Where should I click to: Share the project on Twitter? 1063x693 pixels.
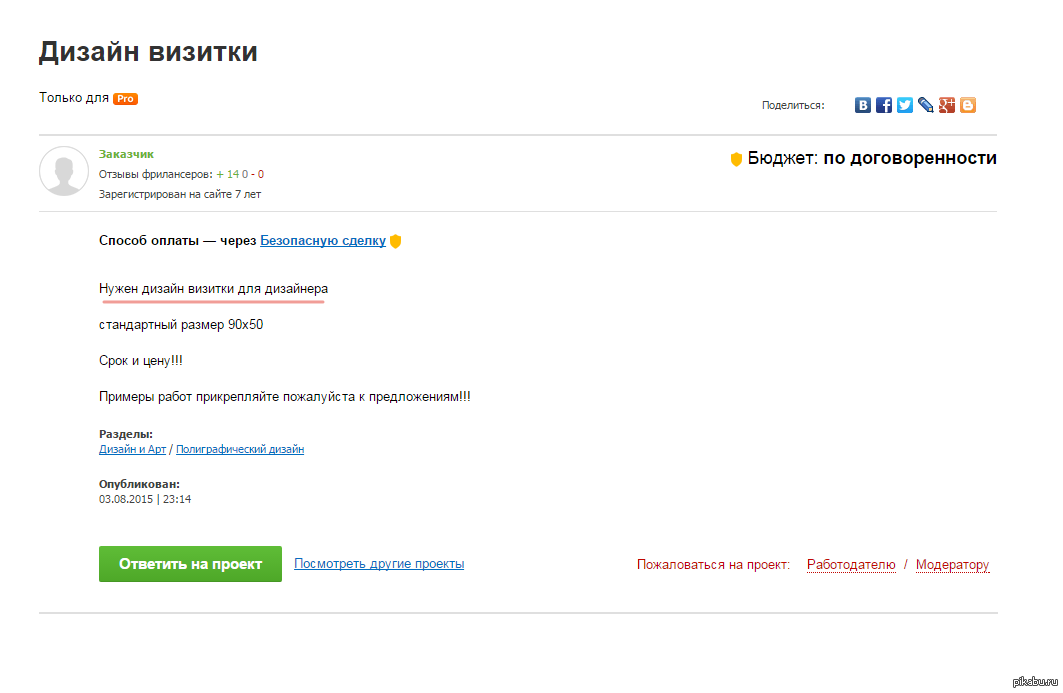click(905, 105)
